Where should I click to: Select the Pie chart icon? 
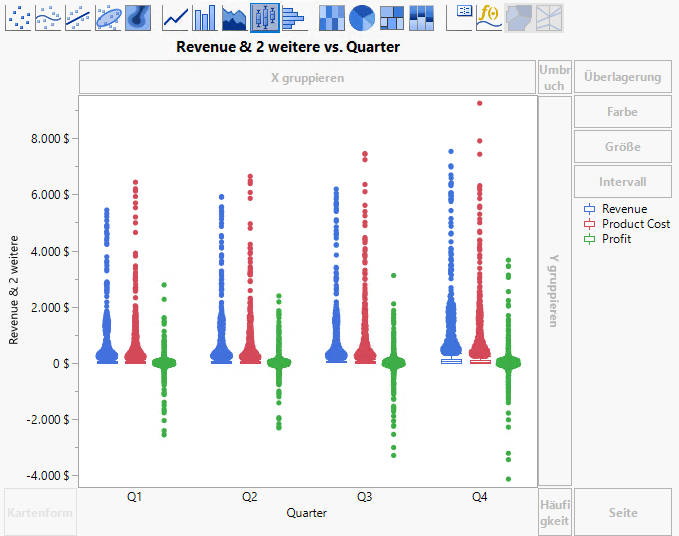362,16
